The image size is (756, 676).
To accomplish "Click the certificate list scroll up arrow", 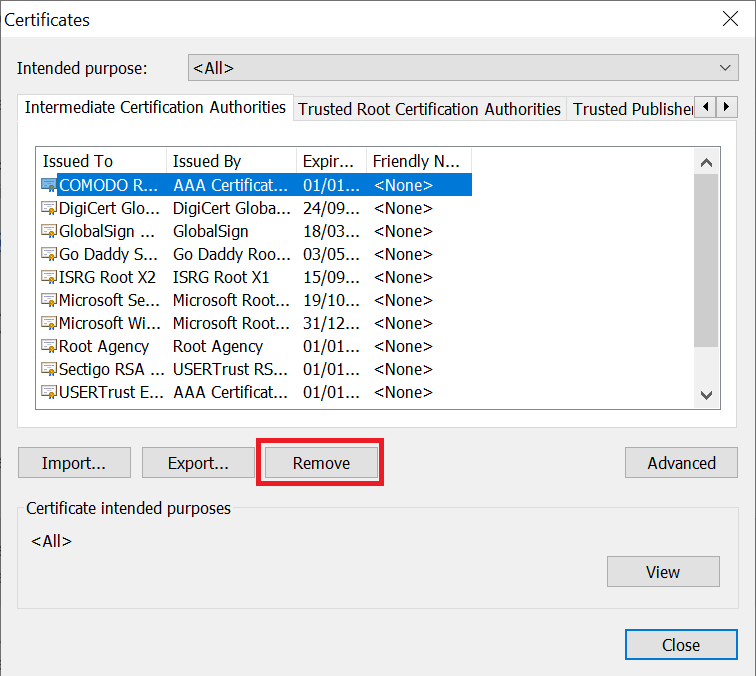I will click(706, 162).
